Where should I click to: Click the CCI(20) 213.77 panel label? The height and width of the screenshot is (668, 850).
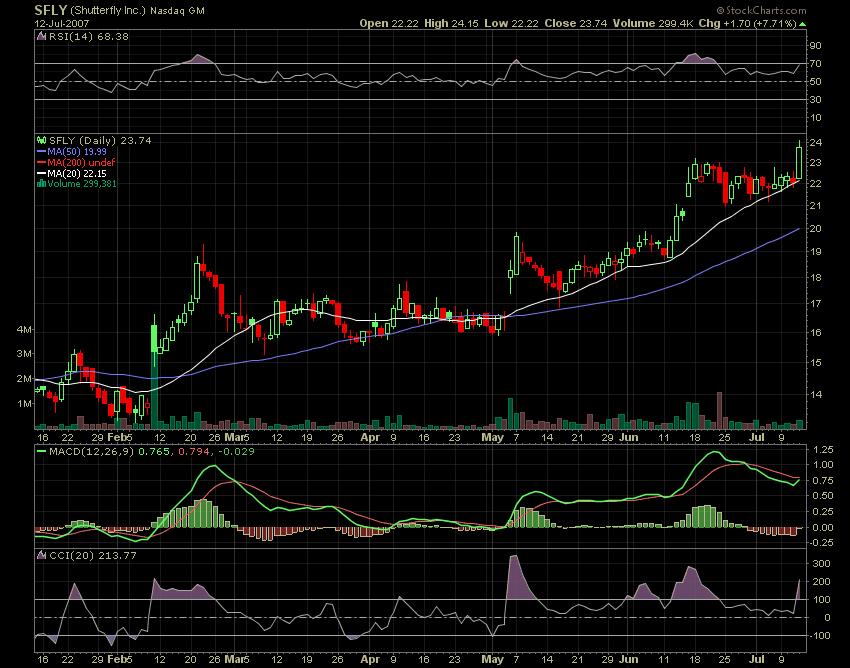[93, 556]
